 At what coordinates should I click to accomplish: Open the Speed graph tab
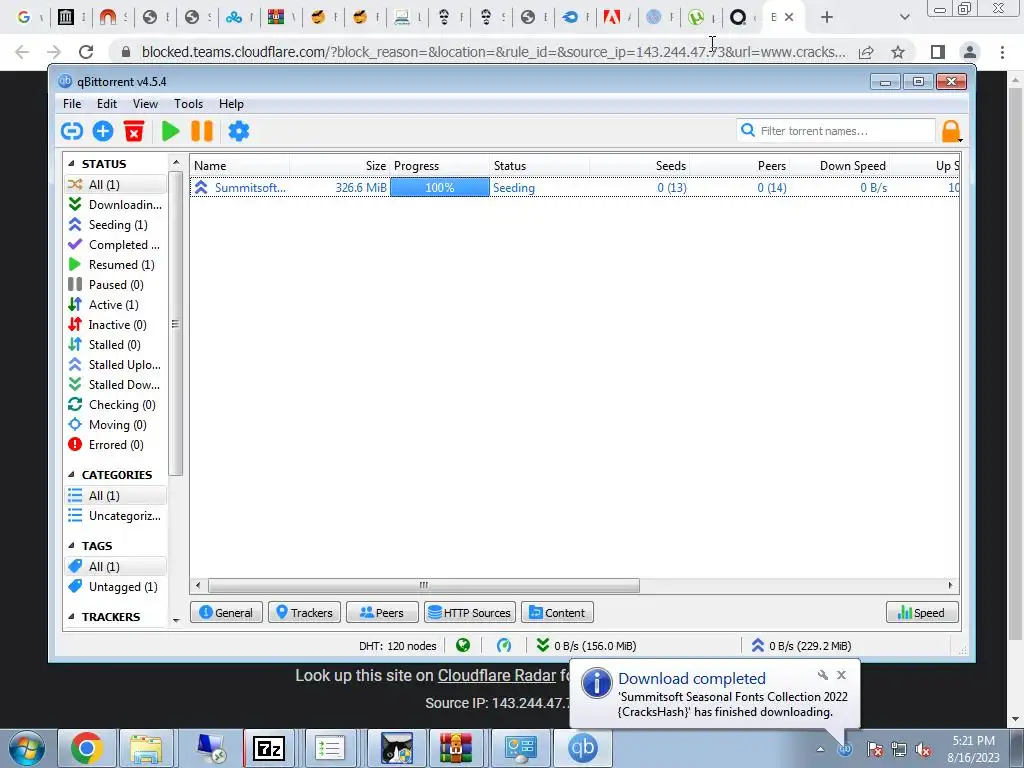922,613
